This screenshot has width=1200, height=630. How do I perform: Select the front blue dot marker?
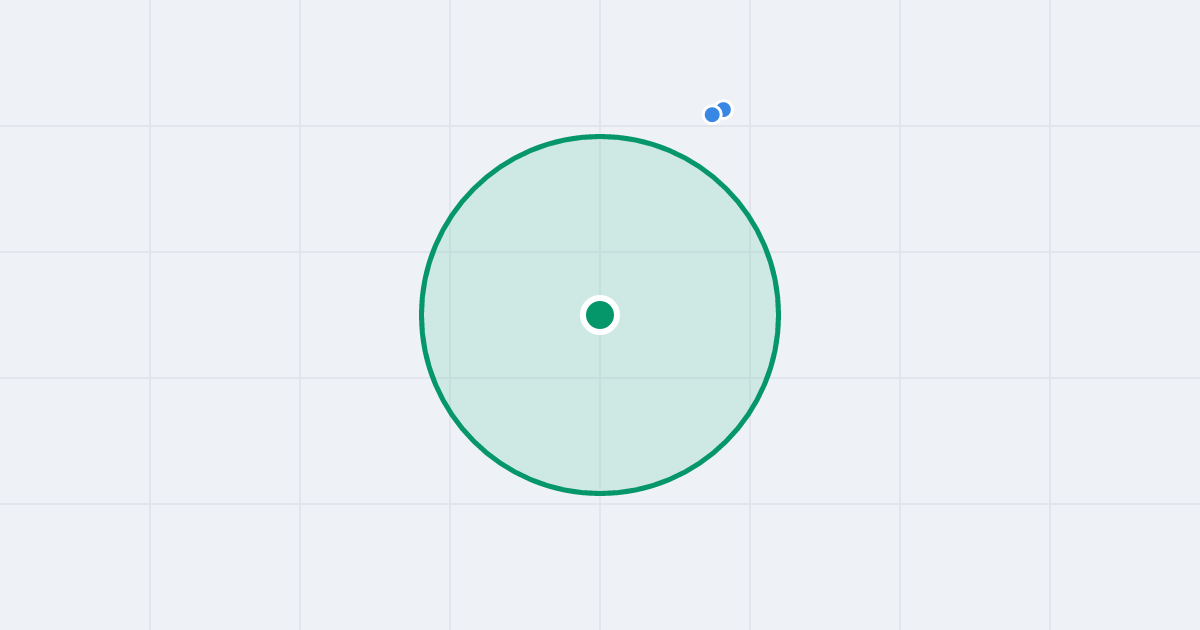pyautogui.click(x=712, y=115)
